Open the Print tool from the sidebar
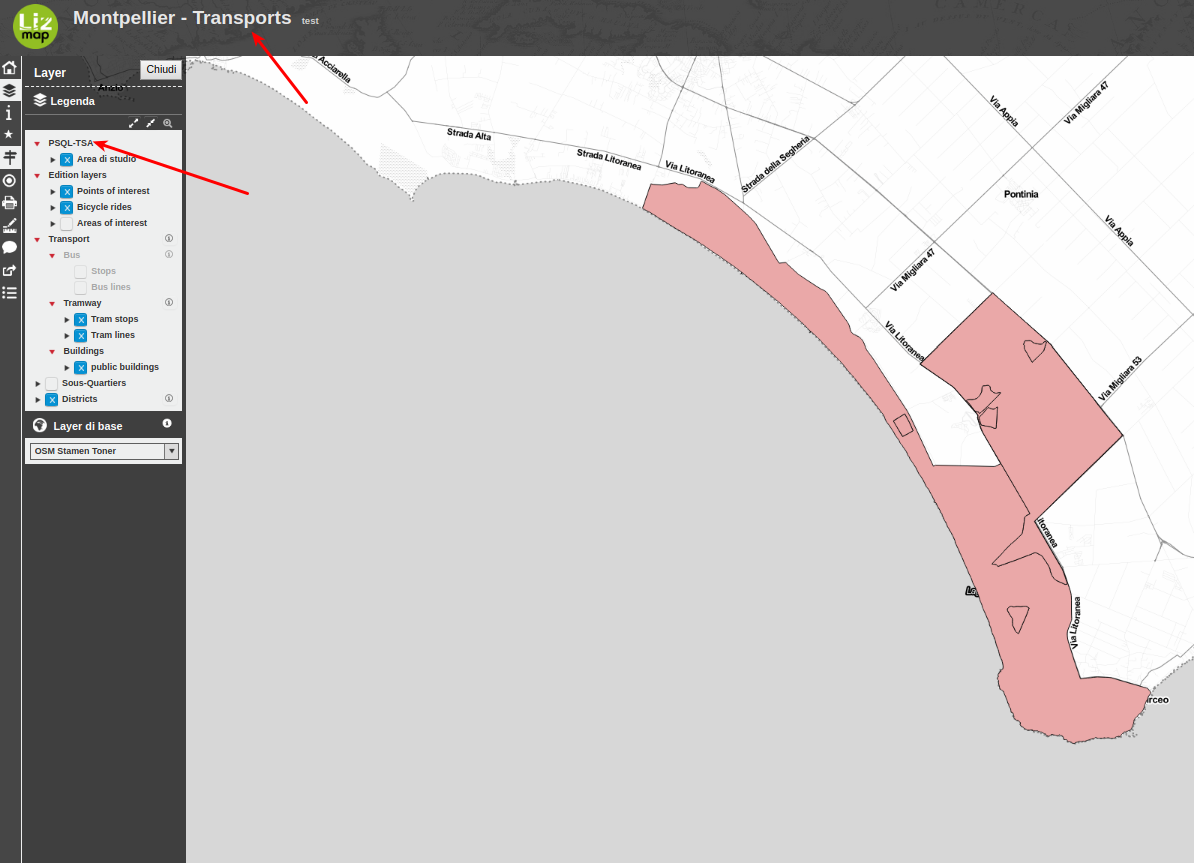This screenshot has width=1194, height=863. click(10, 202)
